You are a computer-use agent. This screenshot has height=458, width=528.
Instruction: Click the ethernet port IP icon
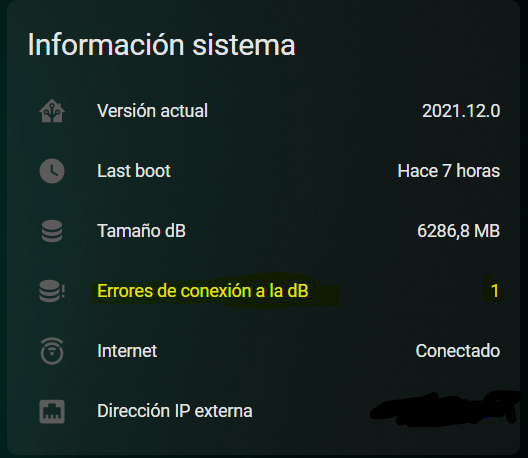click(52, 411)
